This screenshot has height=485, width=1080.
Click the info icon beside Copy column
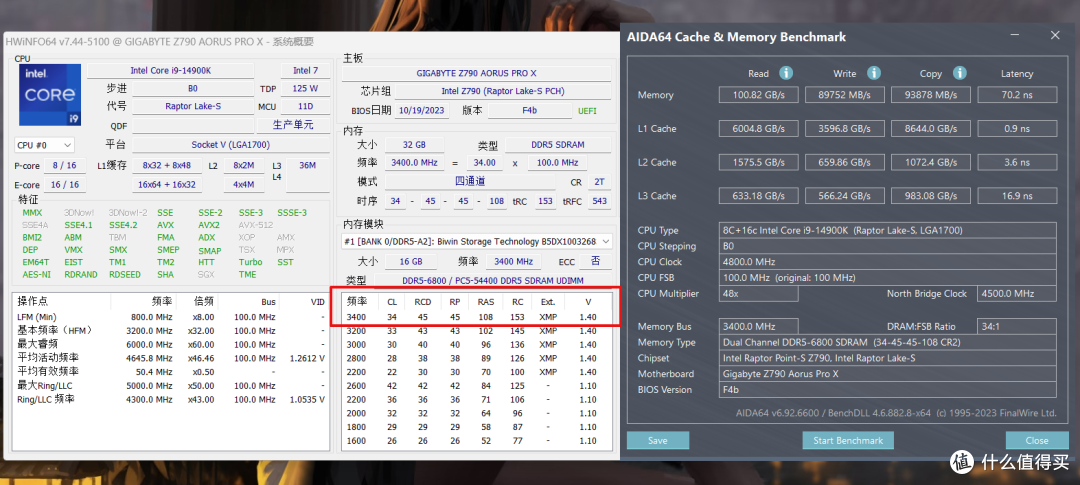959,73
